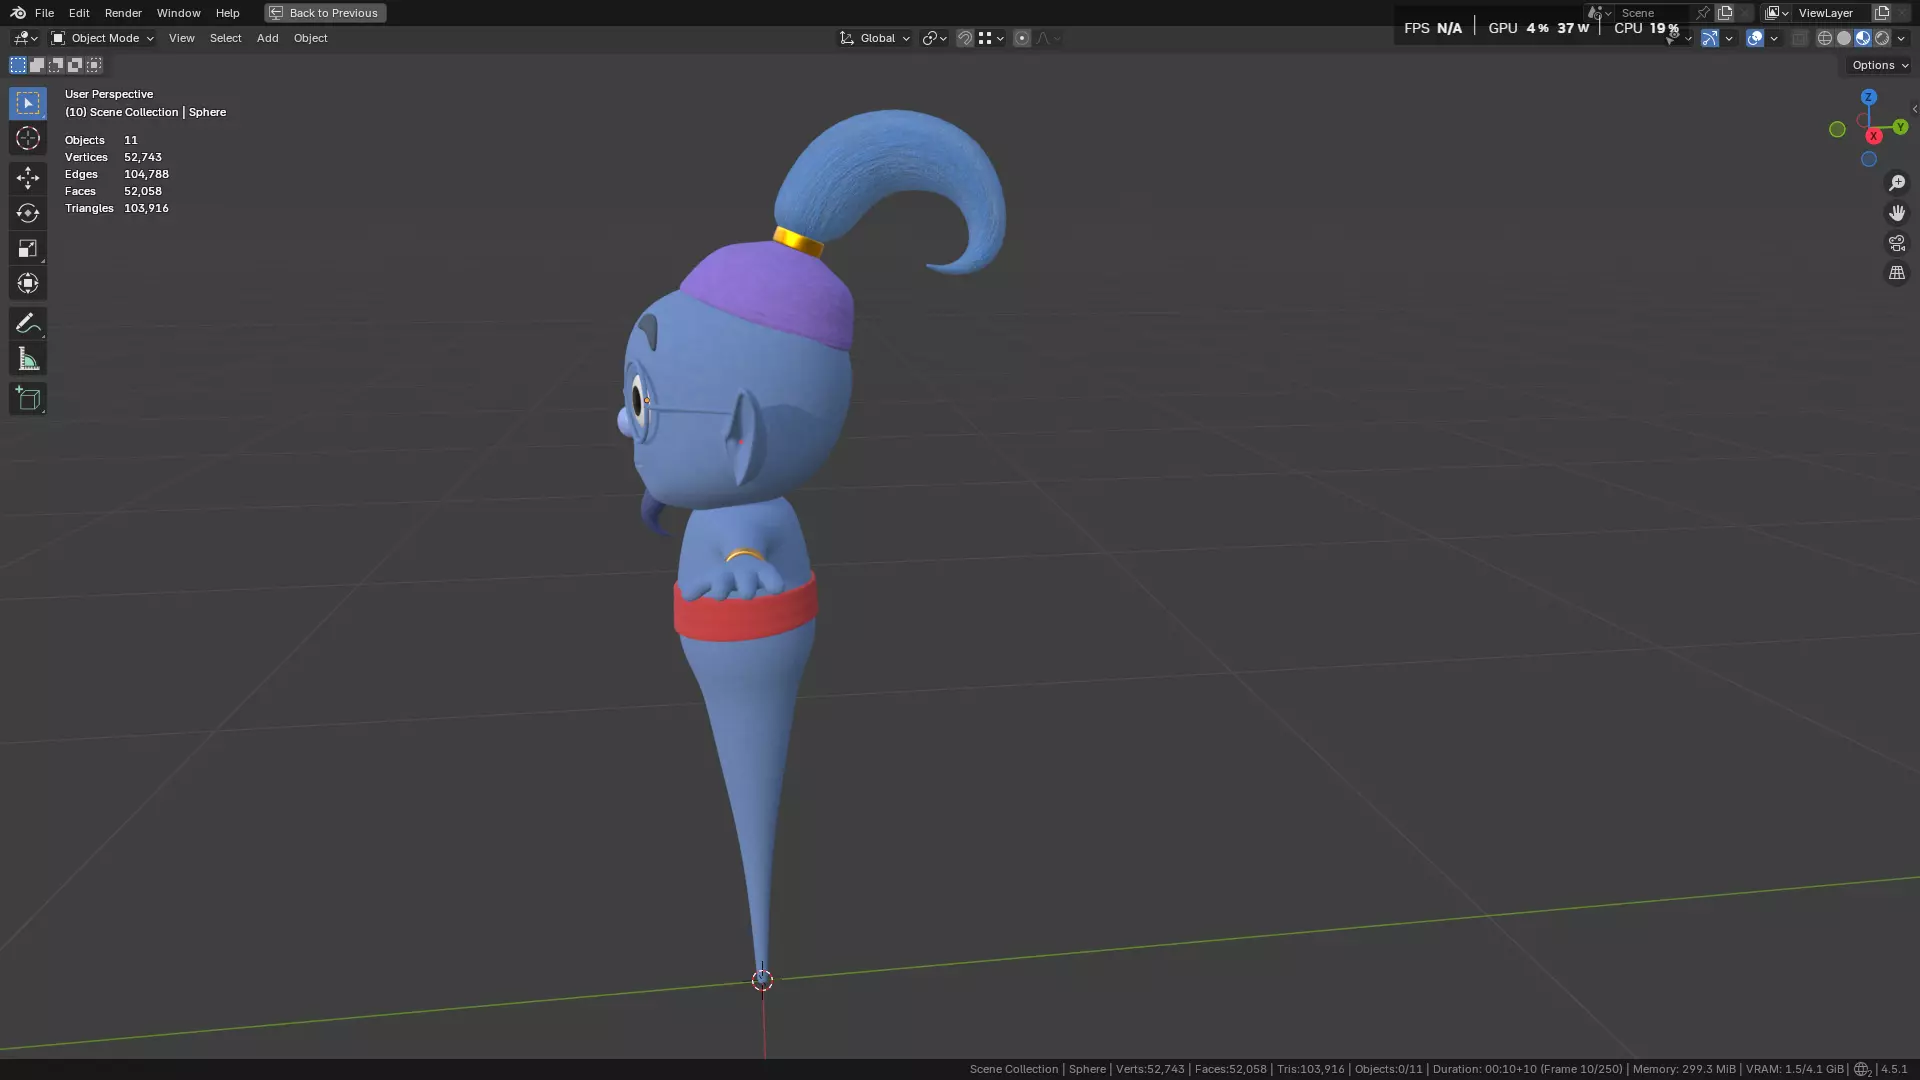The height and width of the screenshot is (1080, 1920).
Task: Click the Pan view hand icon
Action: click(1897, 213)
